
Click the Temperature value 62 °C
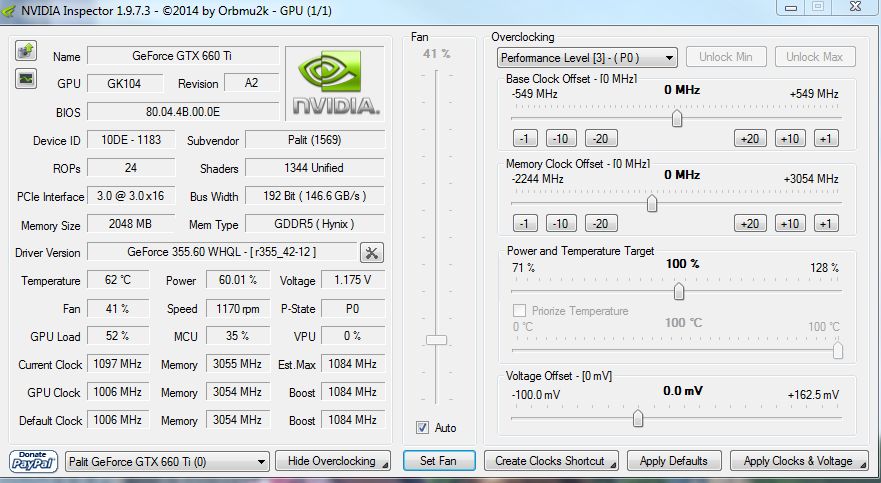tap(118, 280)
